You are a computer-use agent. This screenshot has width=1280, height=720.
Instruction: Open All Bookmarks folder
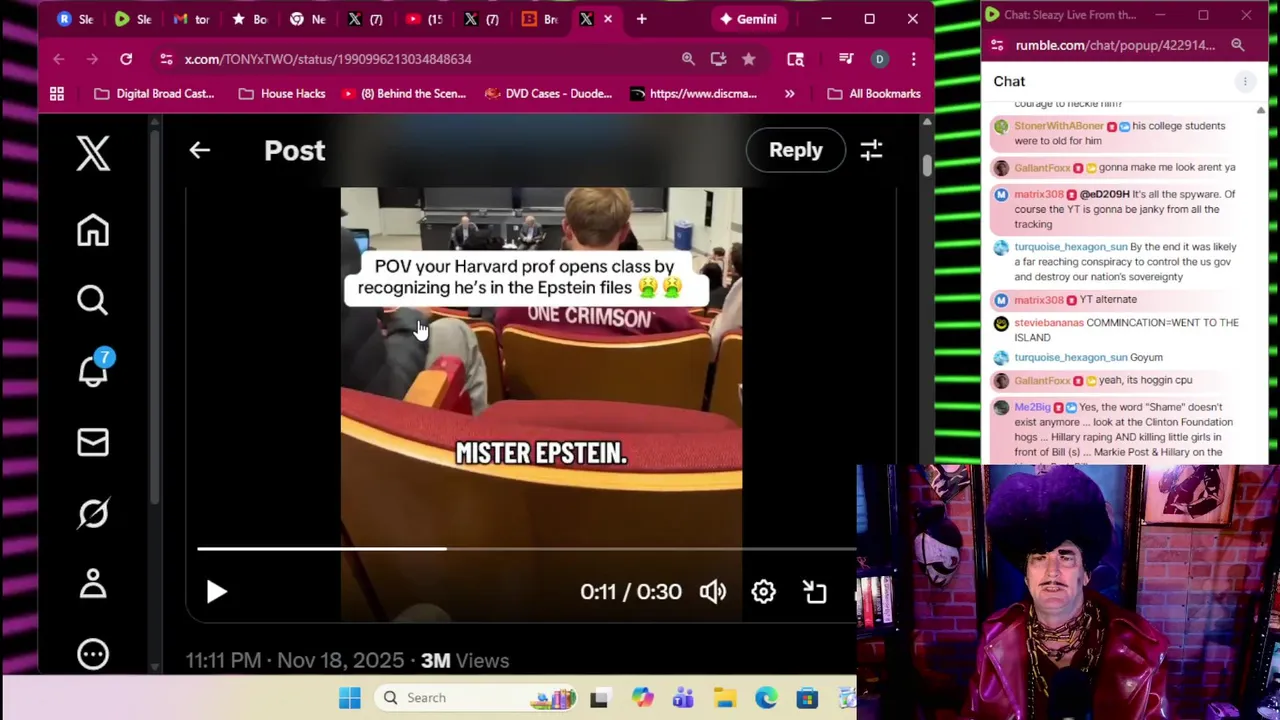[875, 94]
